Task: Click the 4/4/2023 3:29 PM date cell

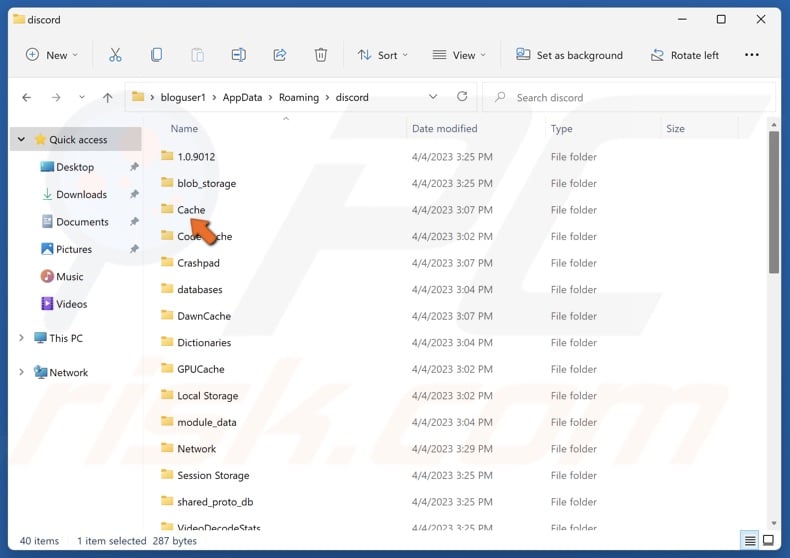Action: [452, 449]
